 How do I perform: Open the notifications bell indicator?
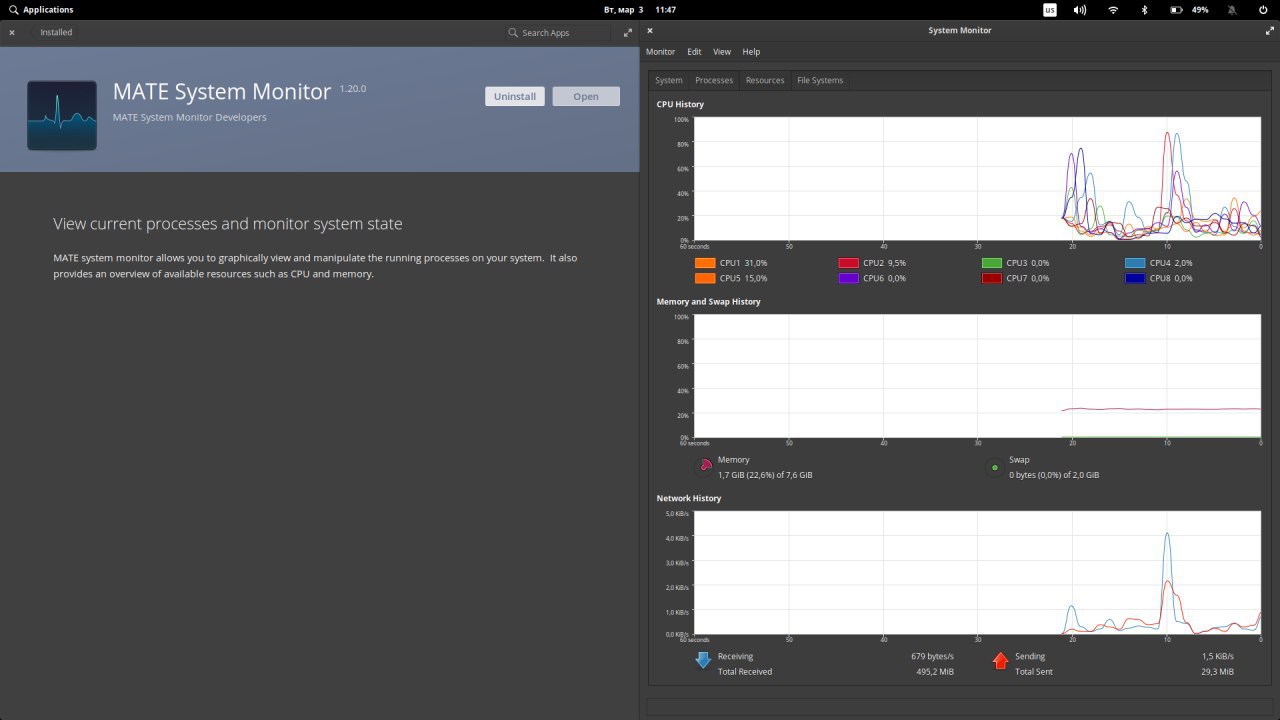1234,10
